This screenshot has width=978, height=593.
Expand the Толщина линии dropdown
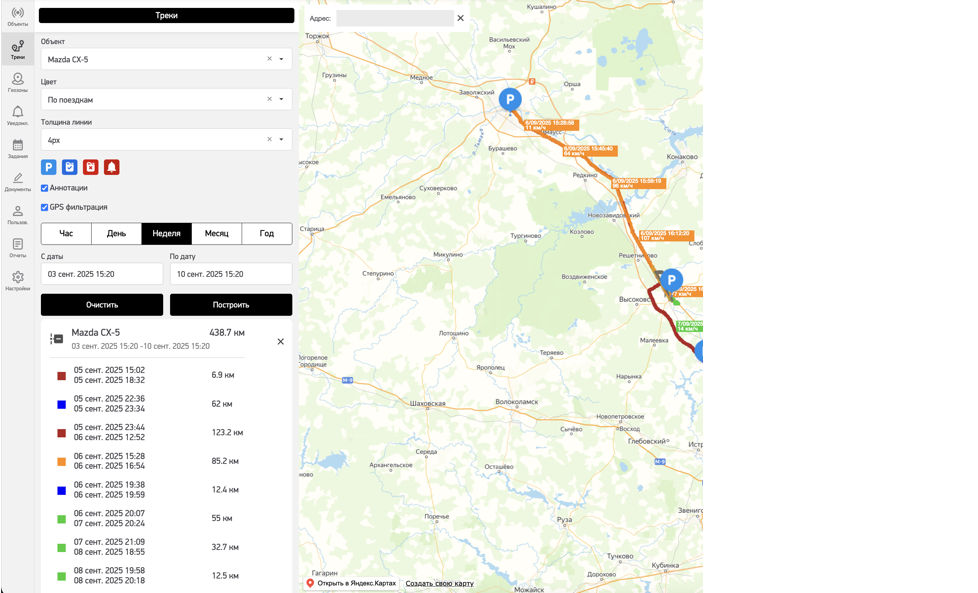pos(167,140)
